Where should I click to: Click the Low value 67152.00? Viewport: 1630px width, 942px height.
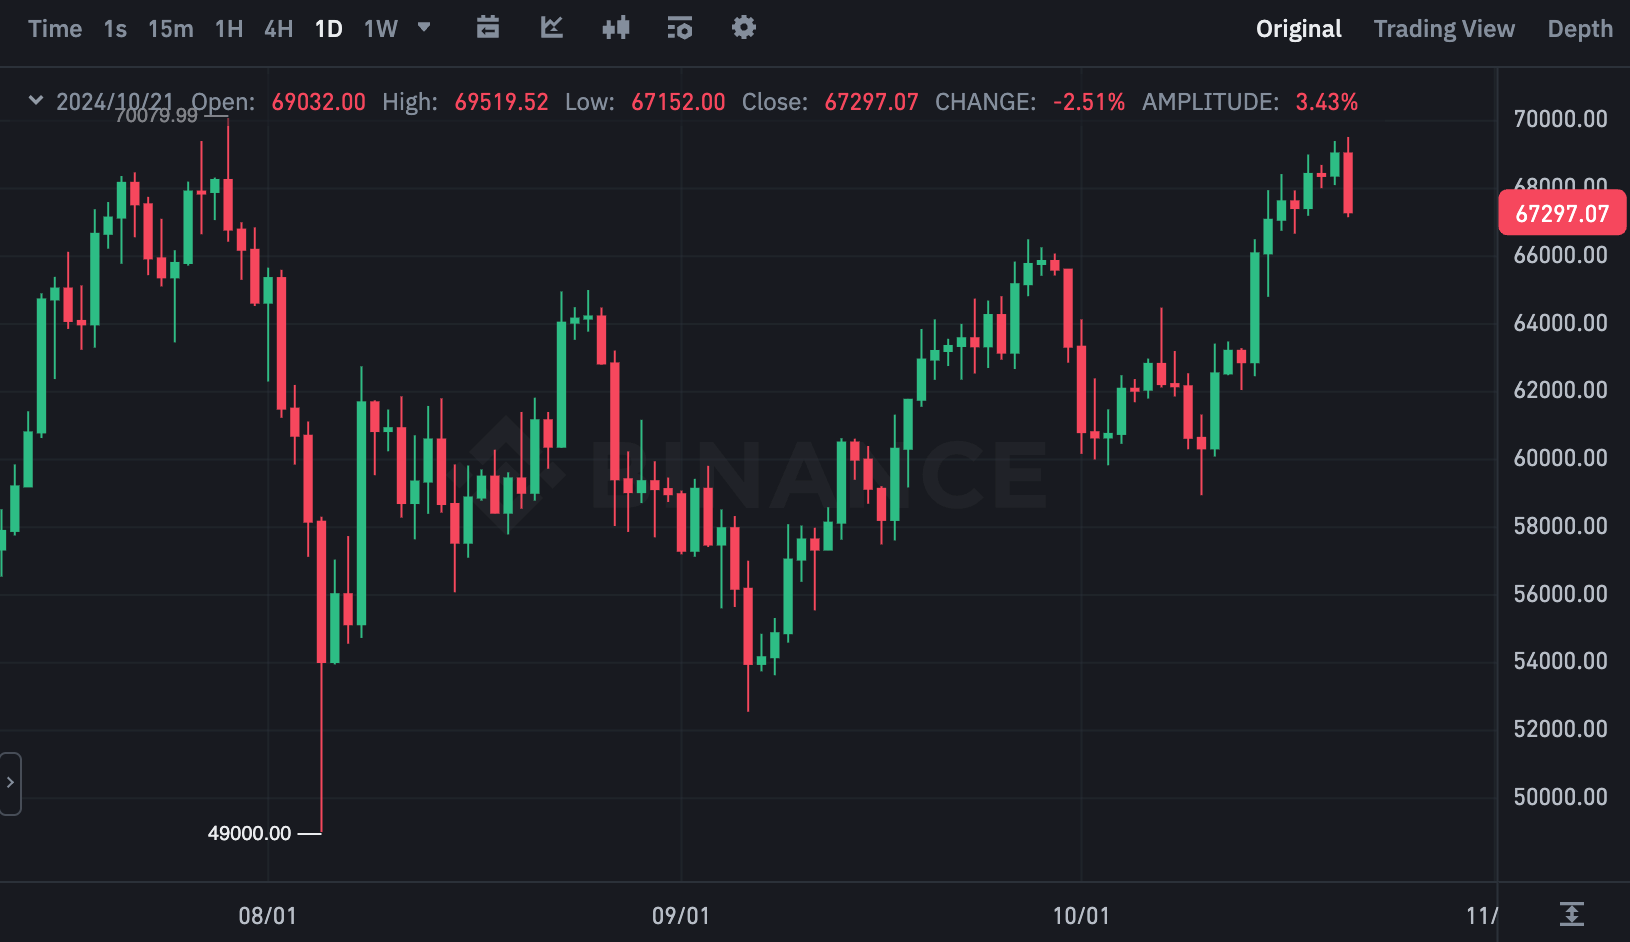click(678, 102)
